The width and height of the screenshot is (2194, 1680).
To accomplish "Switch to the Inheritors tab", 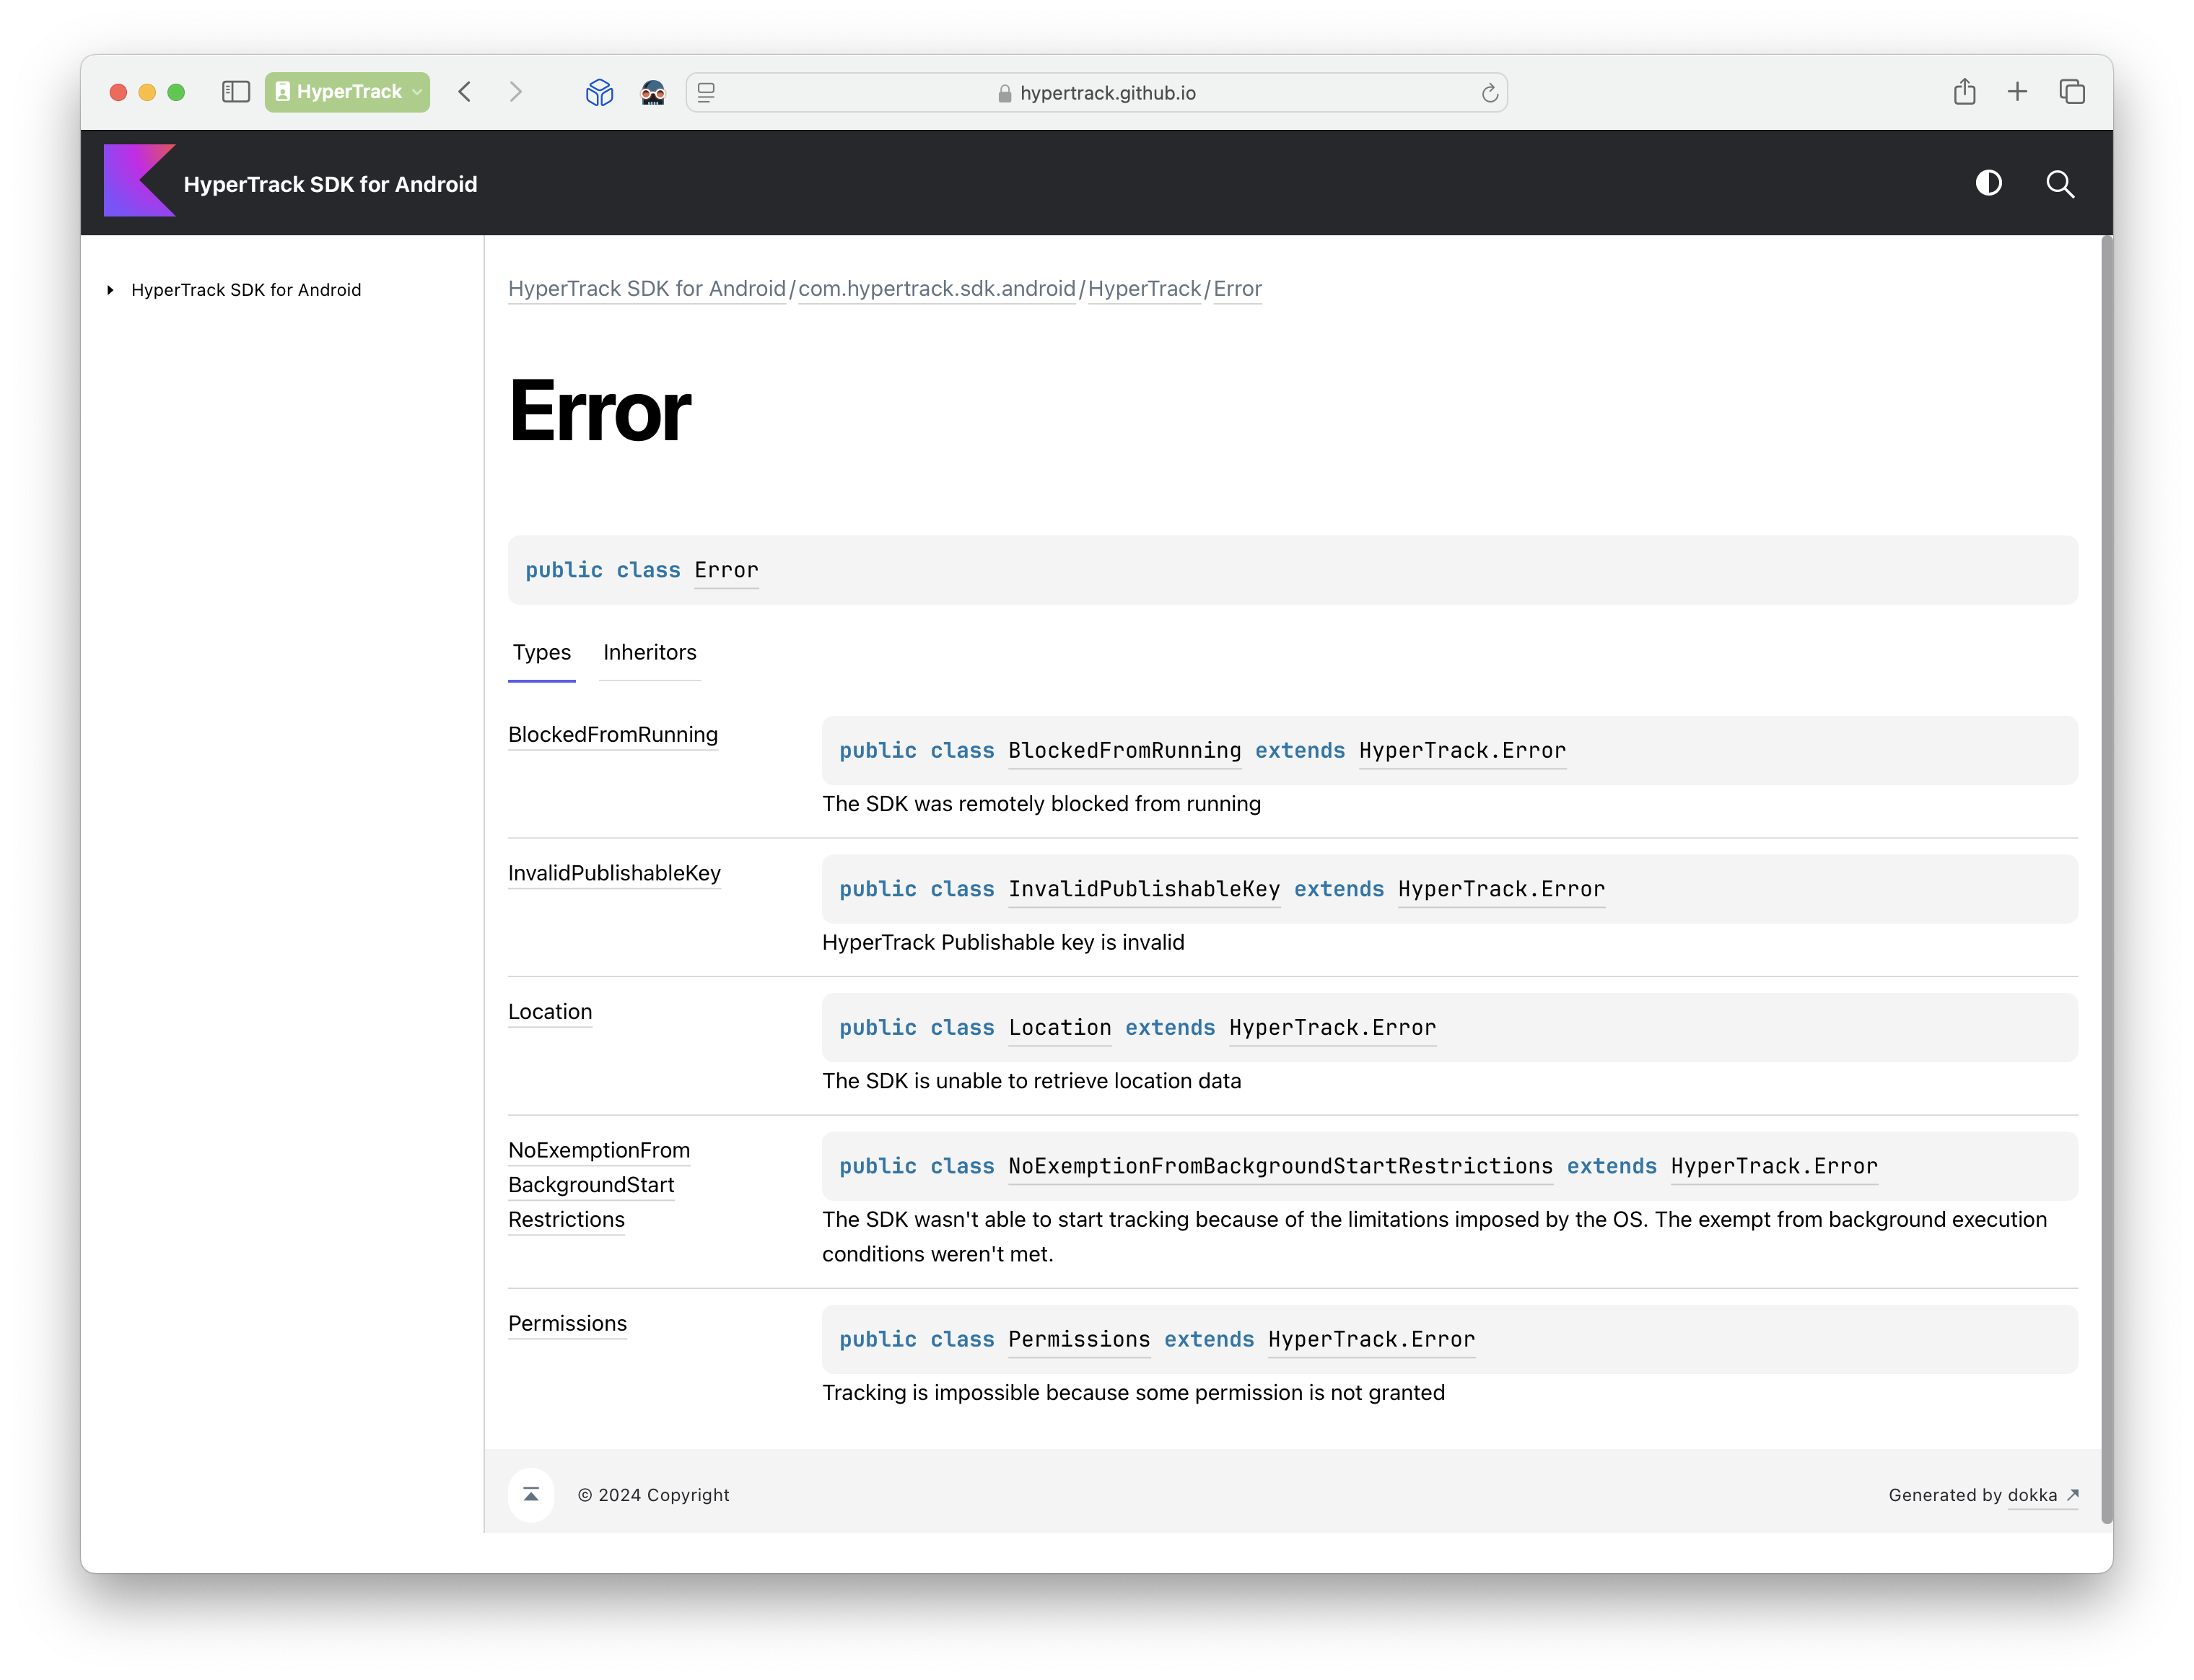I will (x=650, y=653).
